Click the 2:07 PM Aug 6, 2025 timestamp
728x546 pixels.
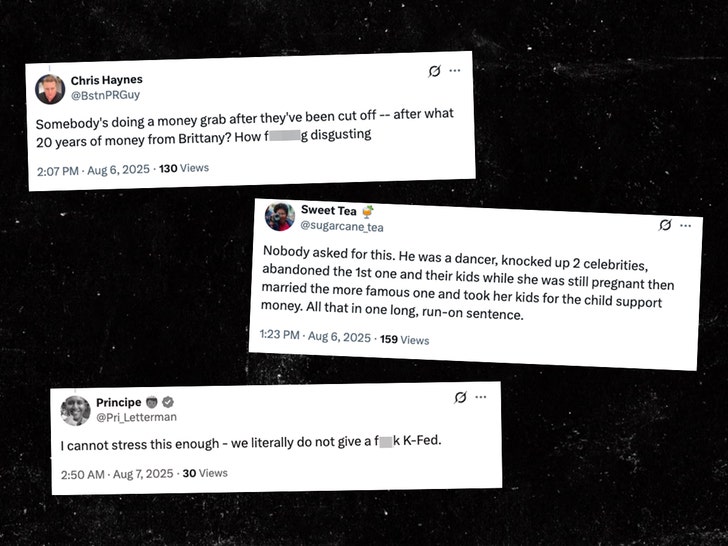93,170
